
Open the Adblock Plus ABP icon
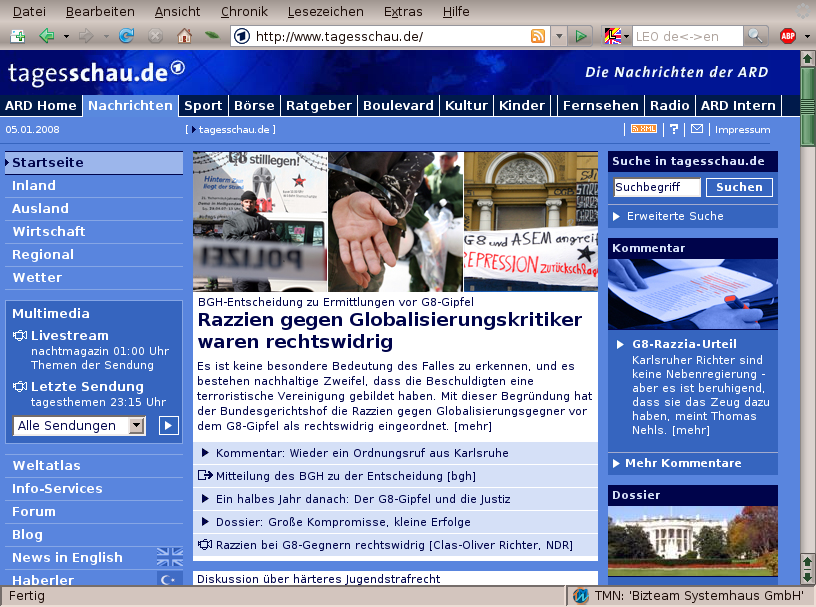click(788, 36)
